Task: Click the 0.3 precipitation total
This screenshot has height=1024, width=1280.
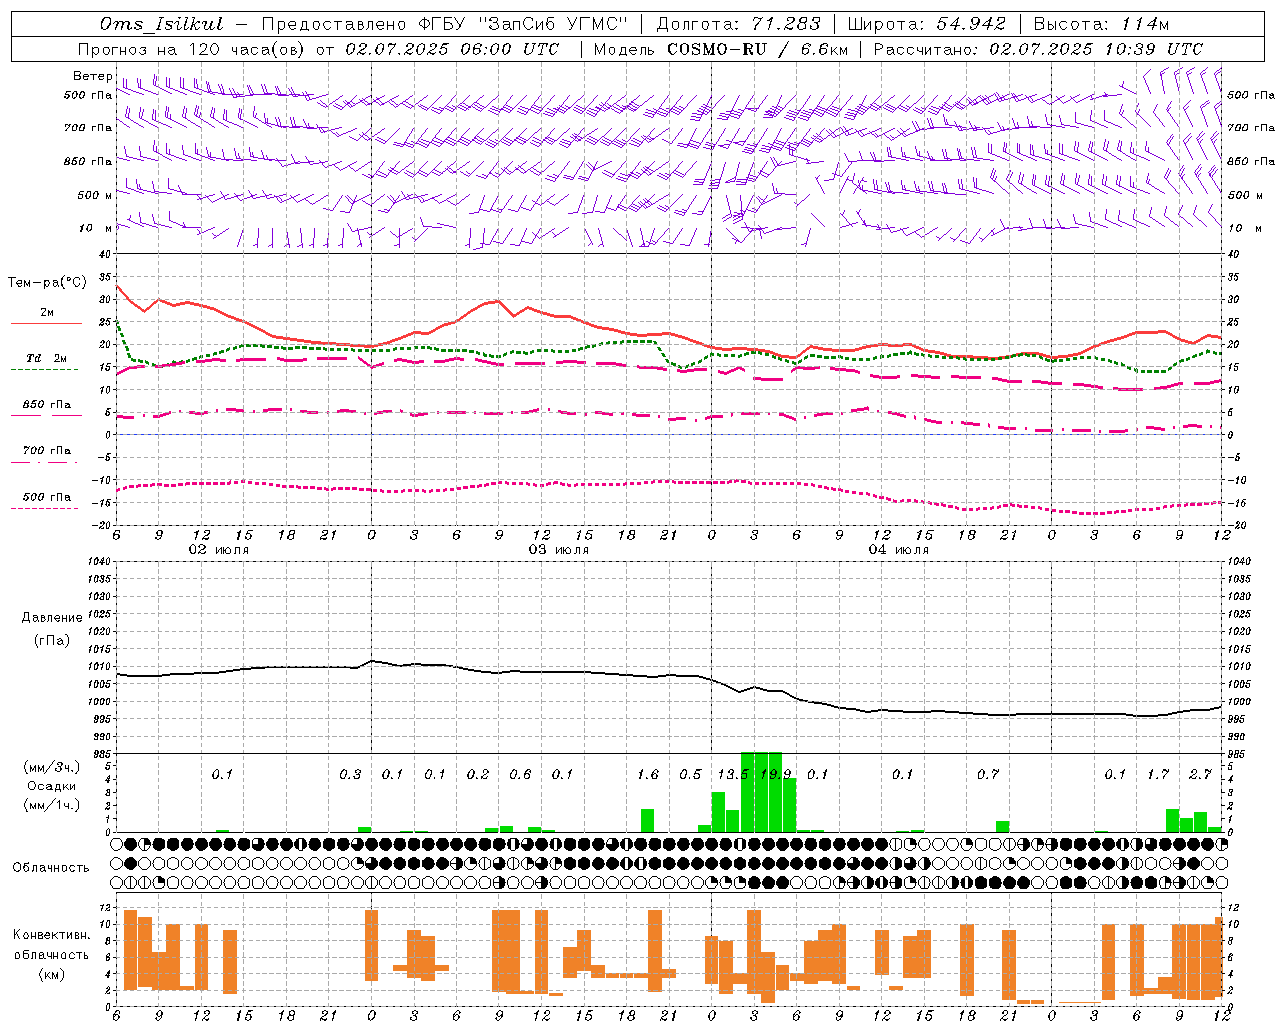Action: tap(350, 774)
